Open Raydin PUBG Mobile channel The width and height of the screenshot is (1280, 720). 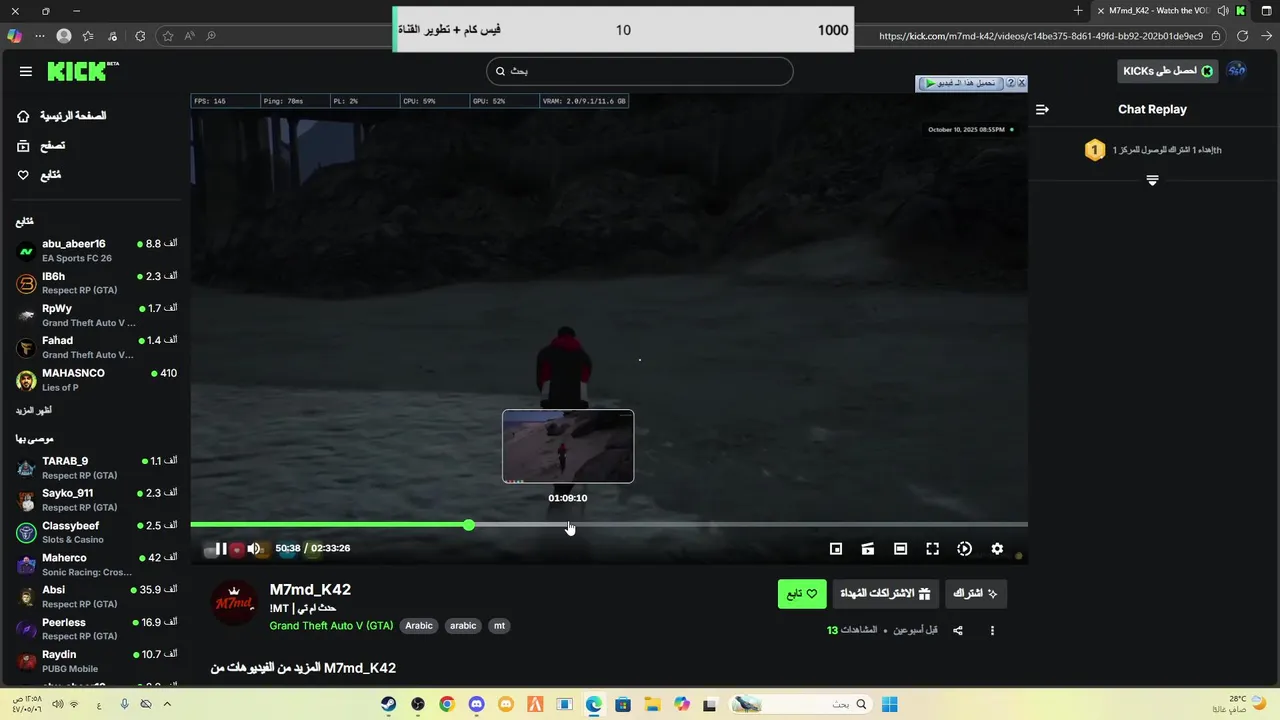tap(96, 661)
